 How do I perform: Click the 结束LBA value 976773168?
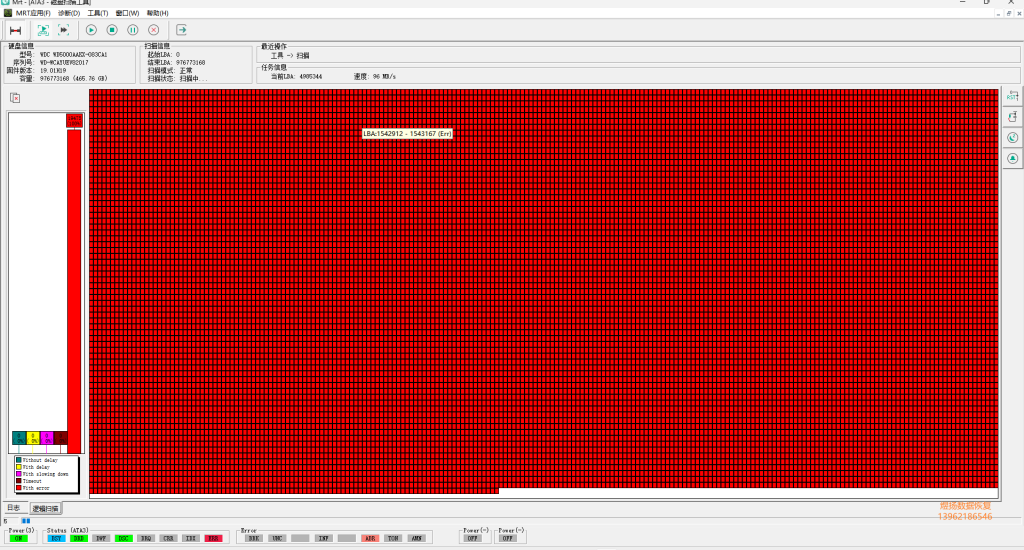[191, 63]
